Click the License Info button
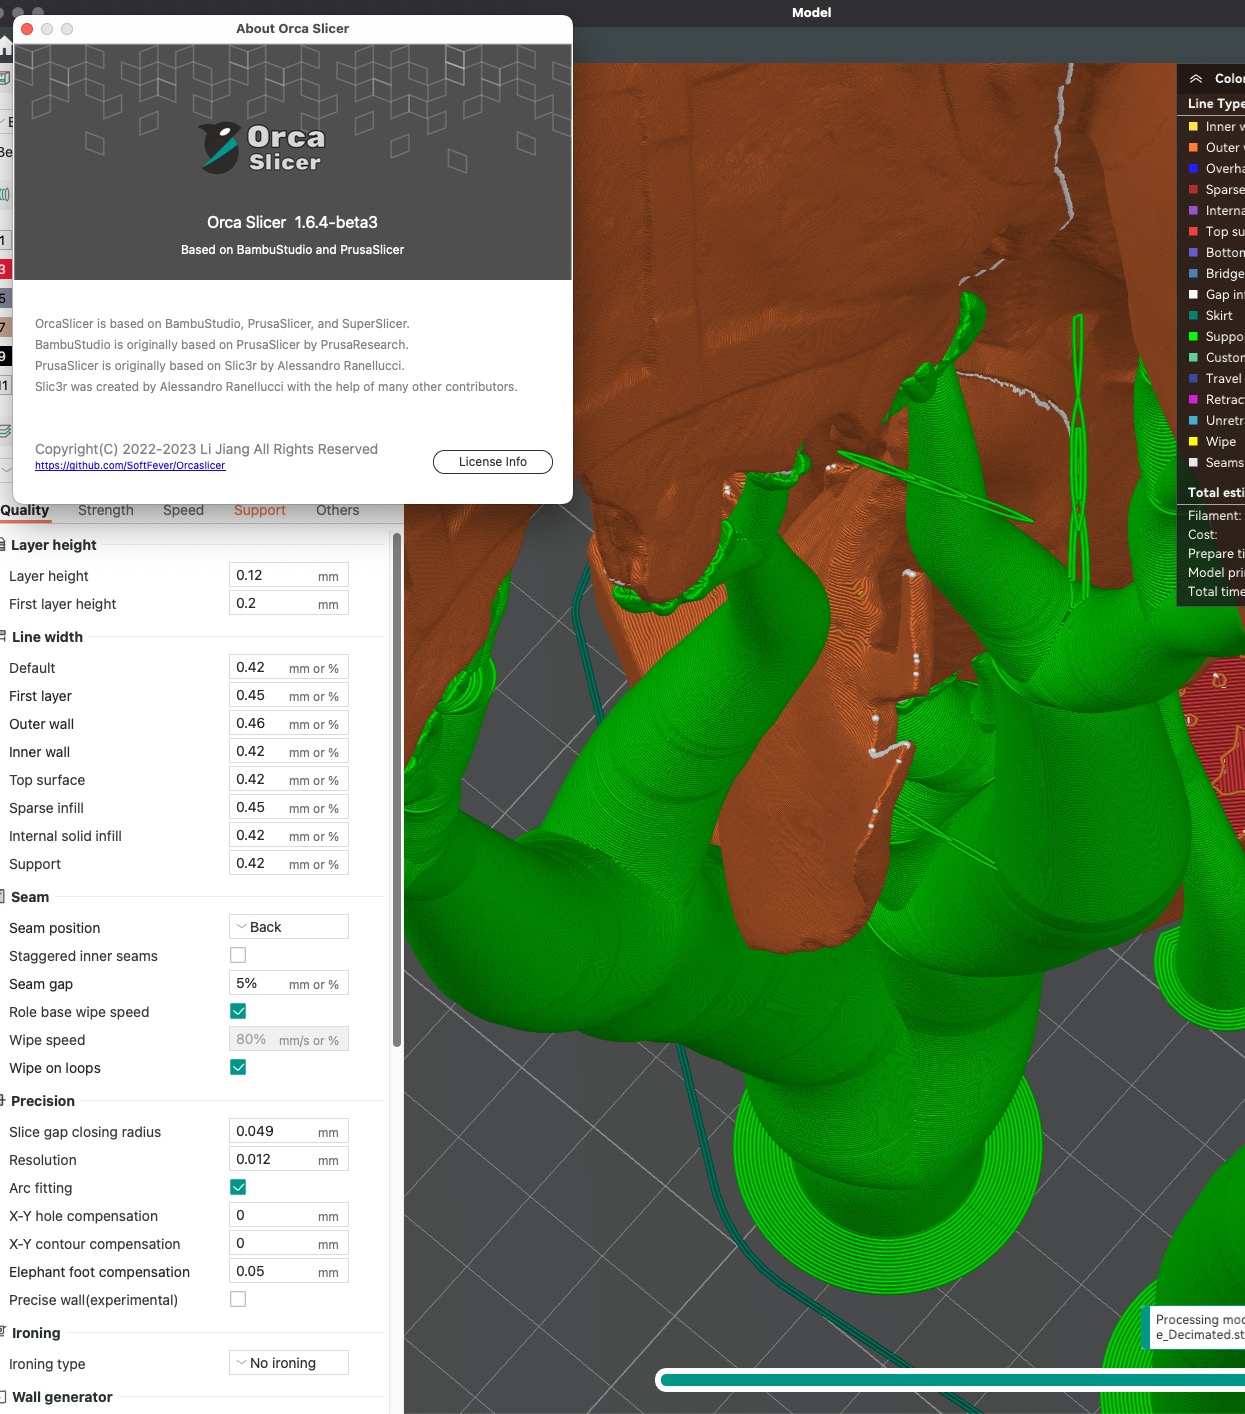 pyautogui.click(x=492, y=461)
